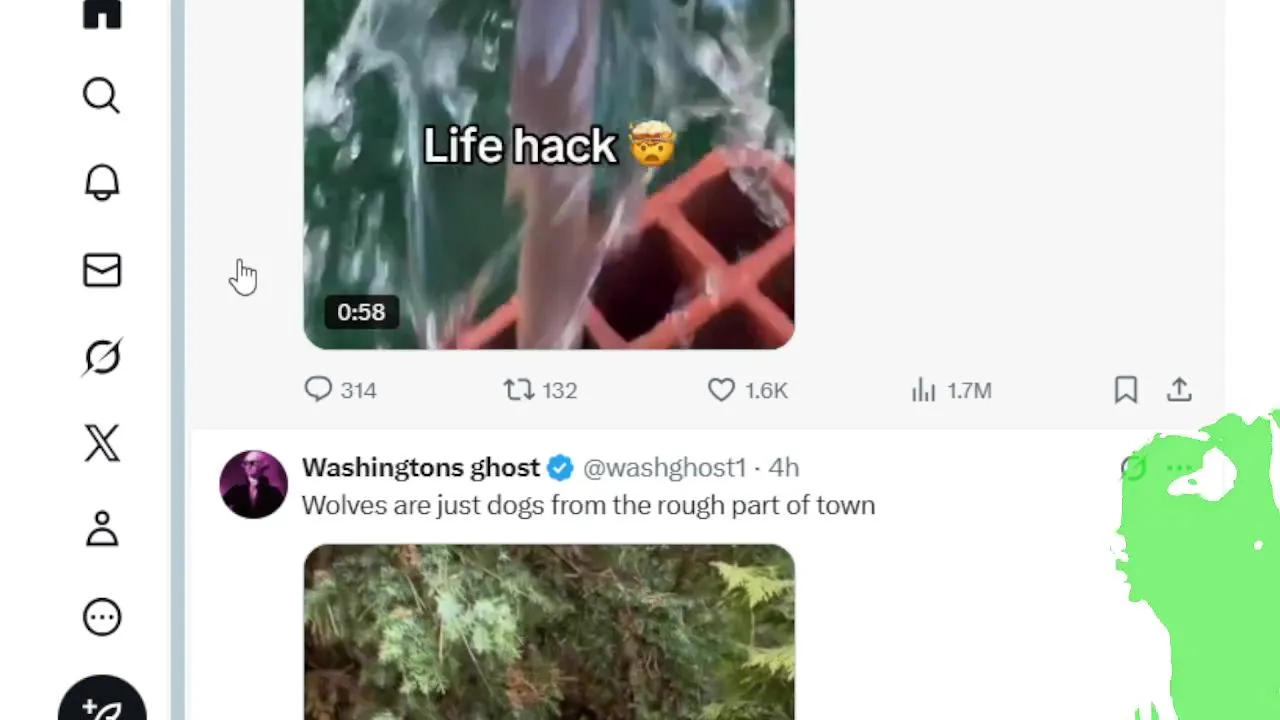Click the compose Post button
This screenshot has width=1280, height=720.
click(102, 706)
